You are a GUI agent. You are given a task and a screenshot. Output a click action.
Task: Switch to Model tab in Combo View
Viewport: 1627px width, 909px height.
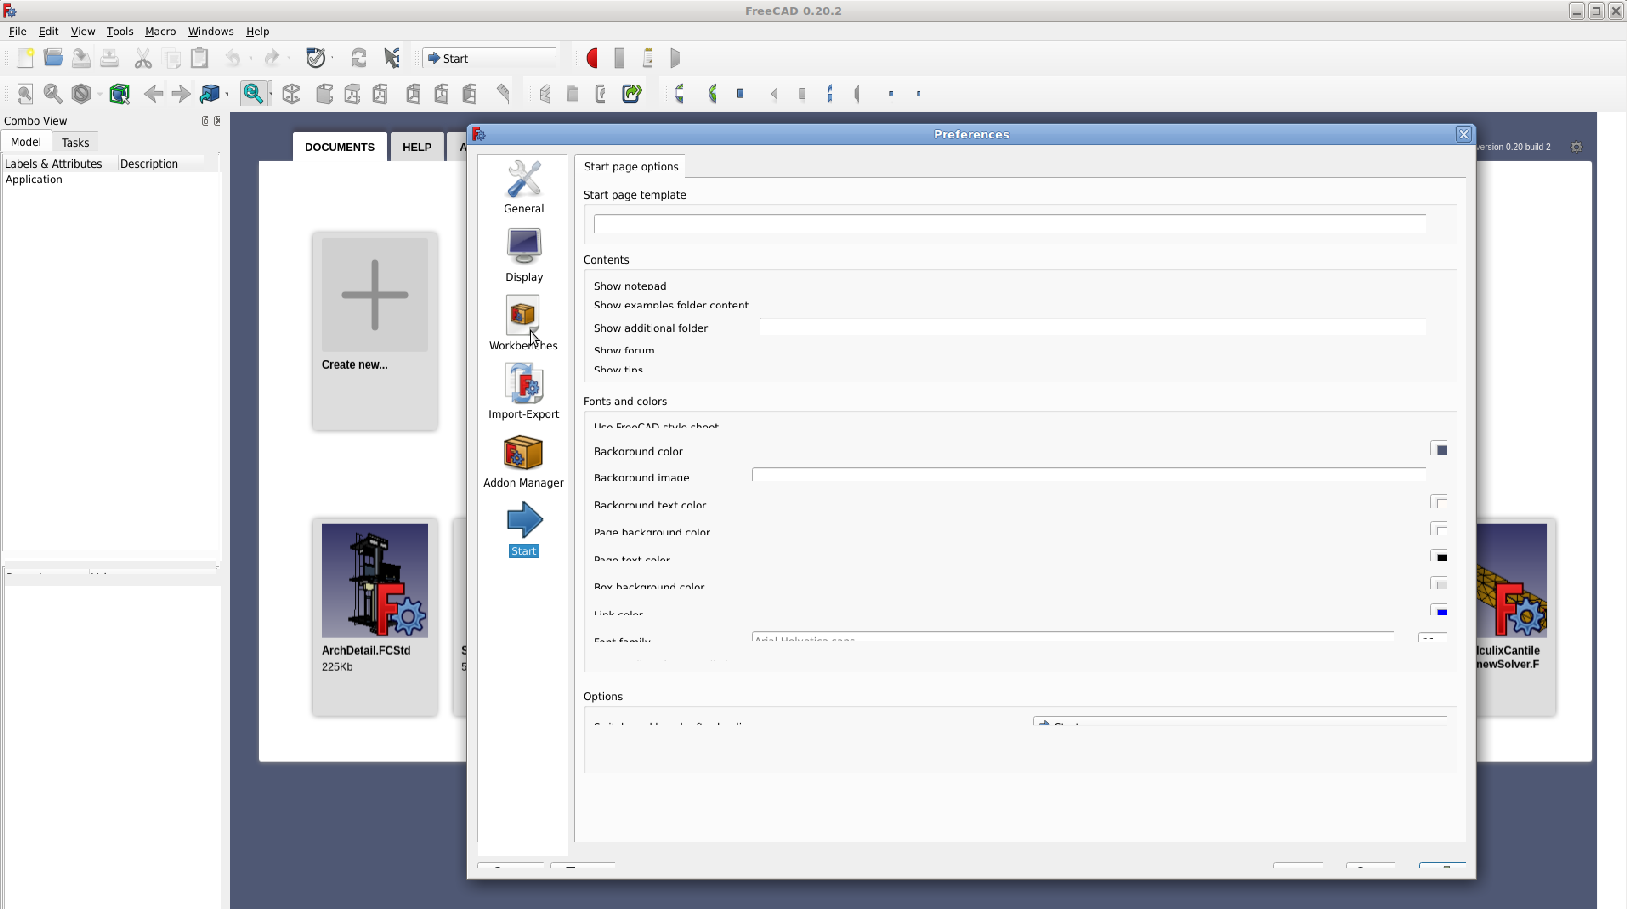pos(25,142)
